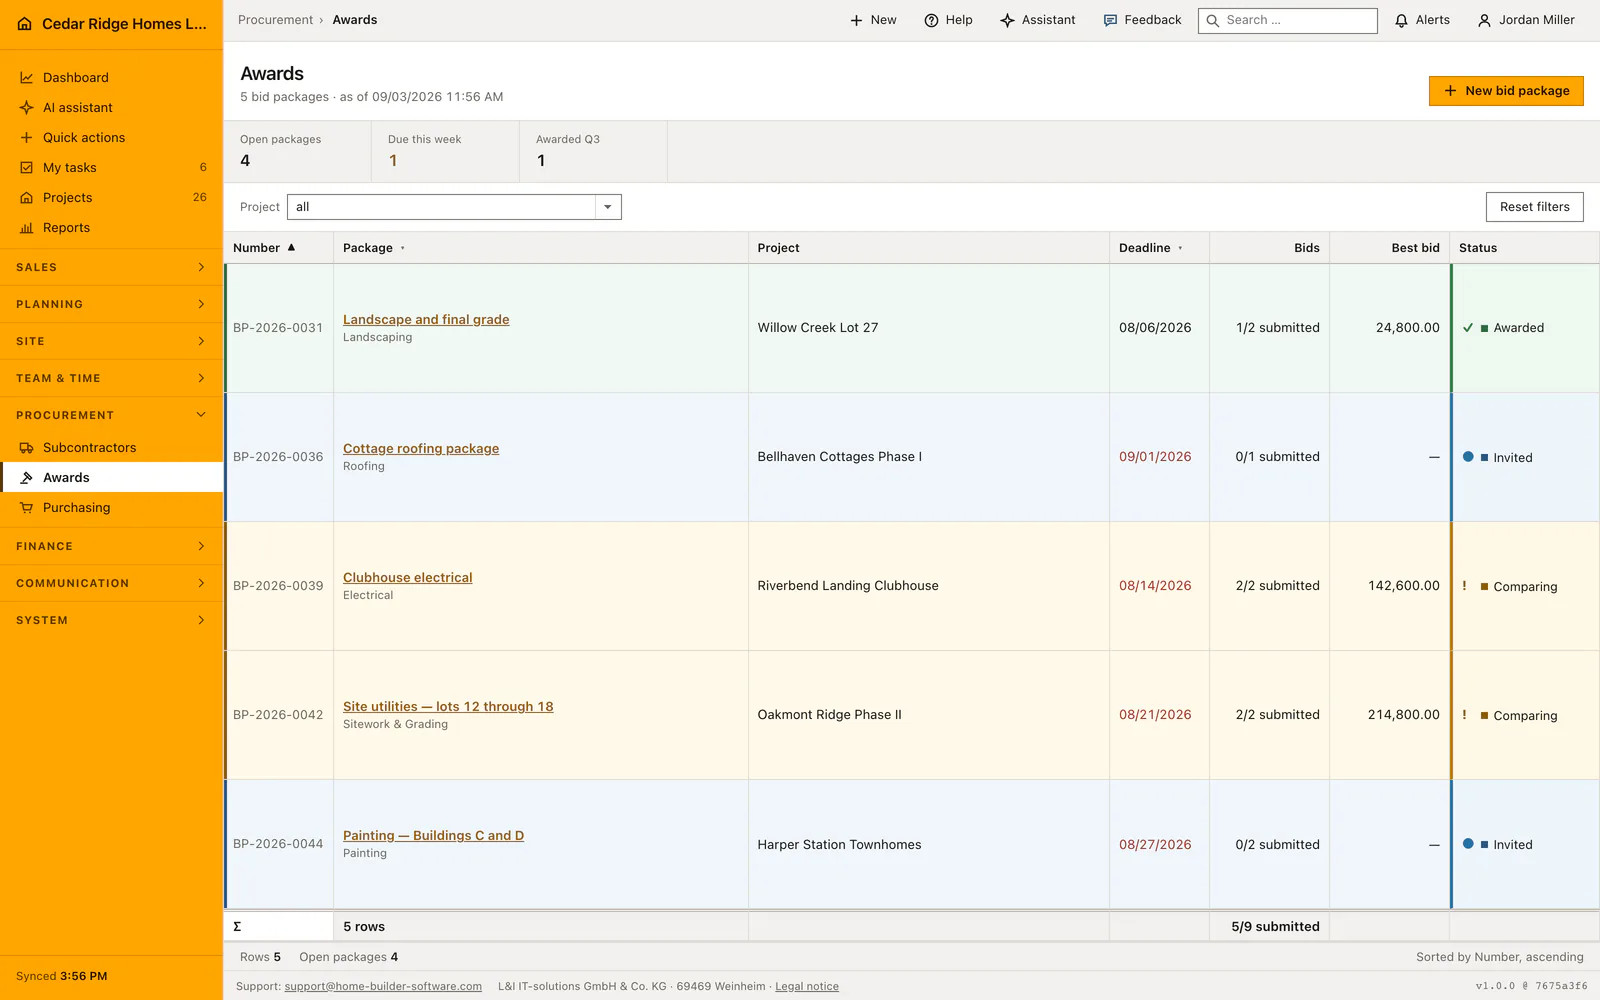
Task: Open the New menu in top bar
Action: pos(872,20)
